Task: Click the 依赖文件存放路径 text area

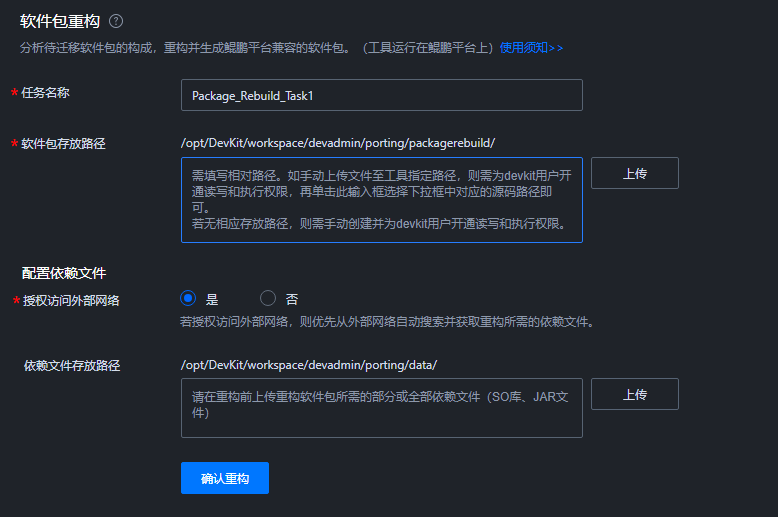Action: pos(382,408)
